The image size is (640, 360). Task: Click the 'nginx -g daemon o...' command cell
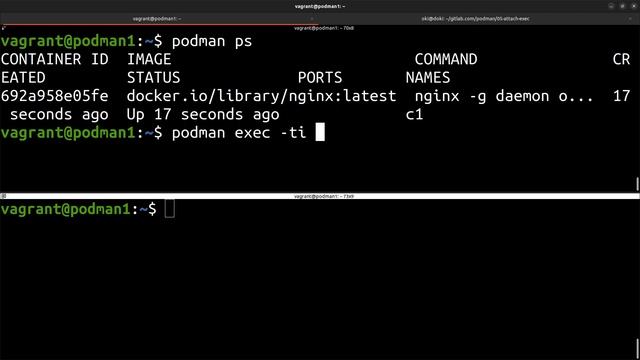pyautogui.click(x=504, y=96)
